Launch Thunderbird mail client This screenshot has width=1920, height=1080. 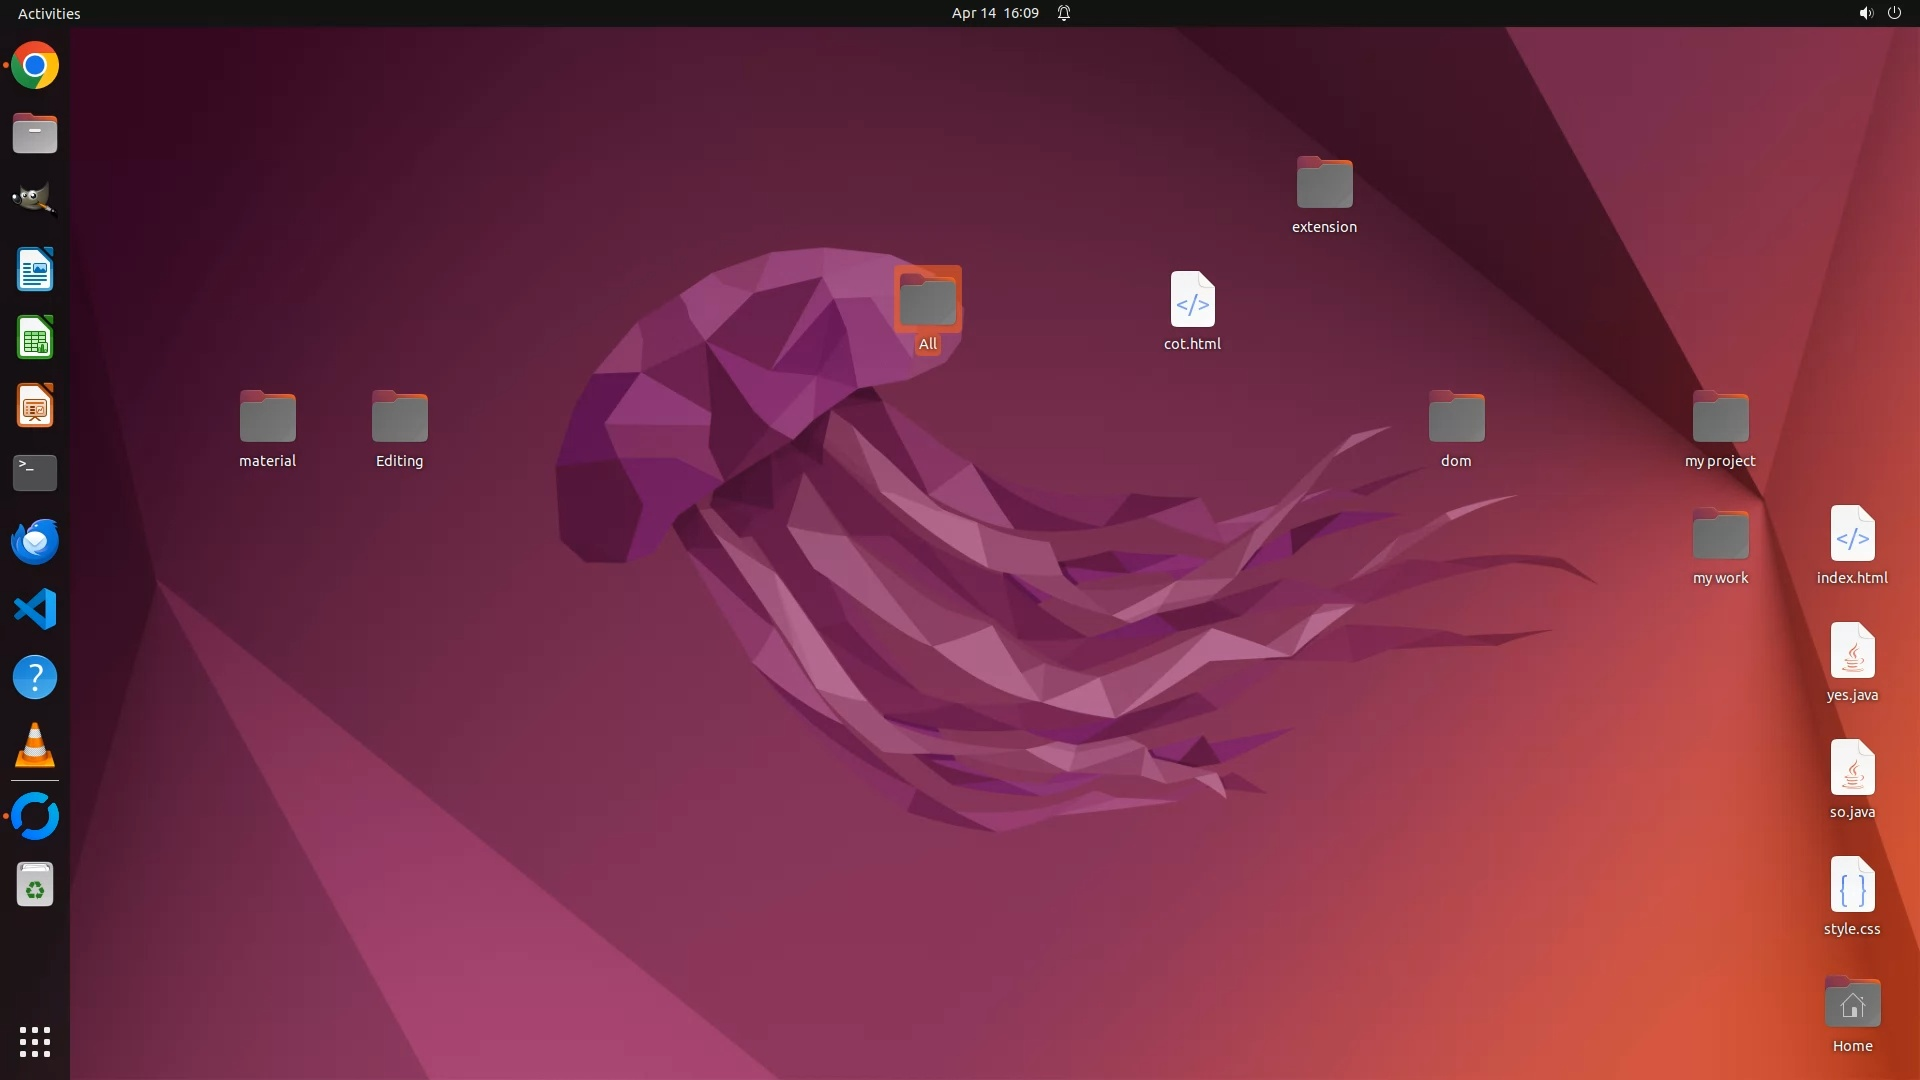[35, 541]
